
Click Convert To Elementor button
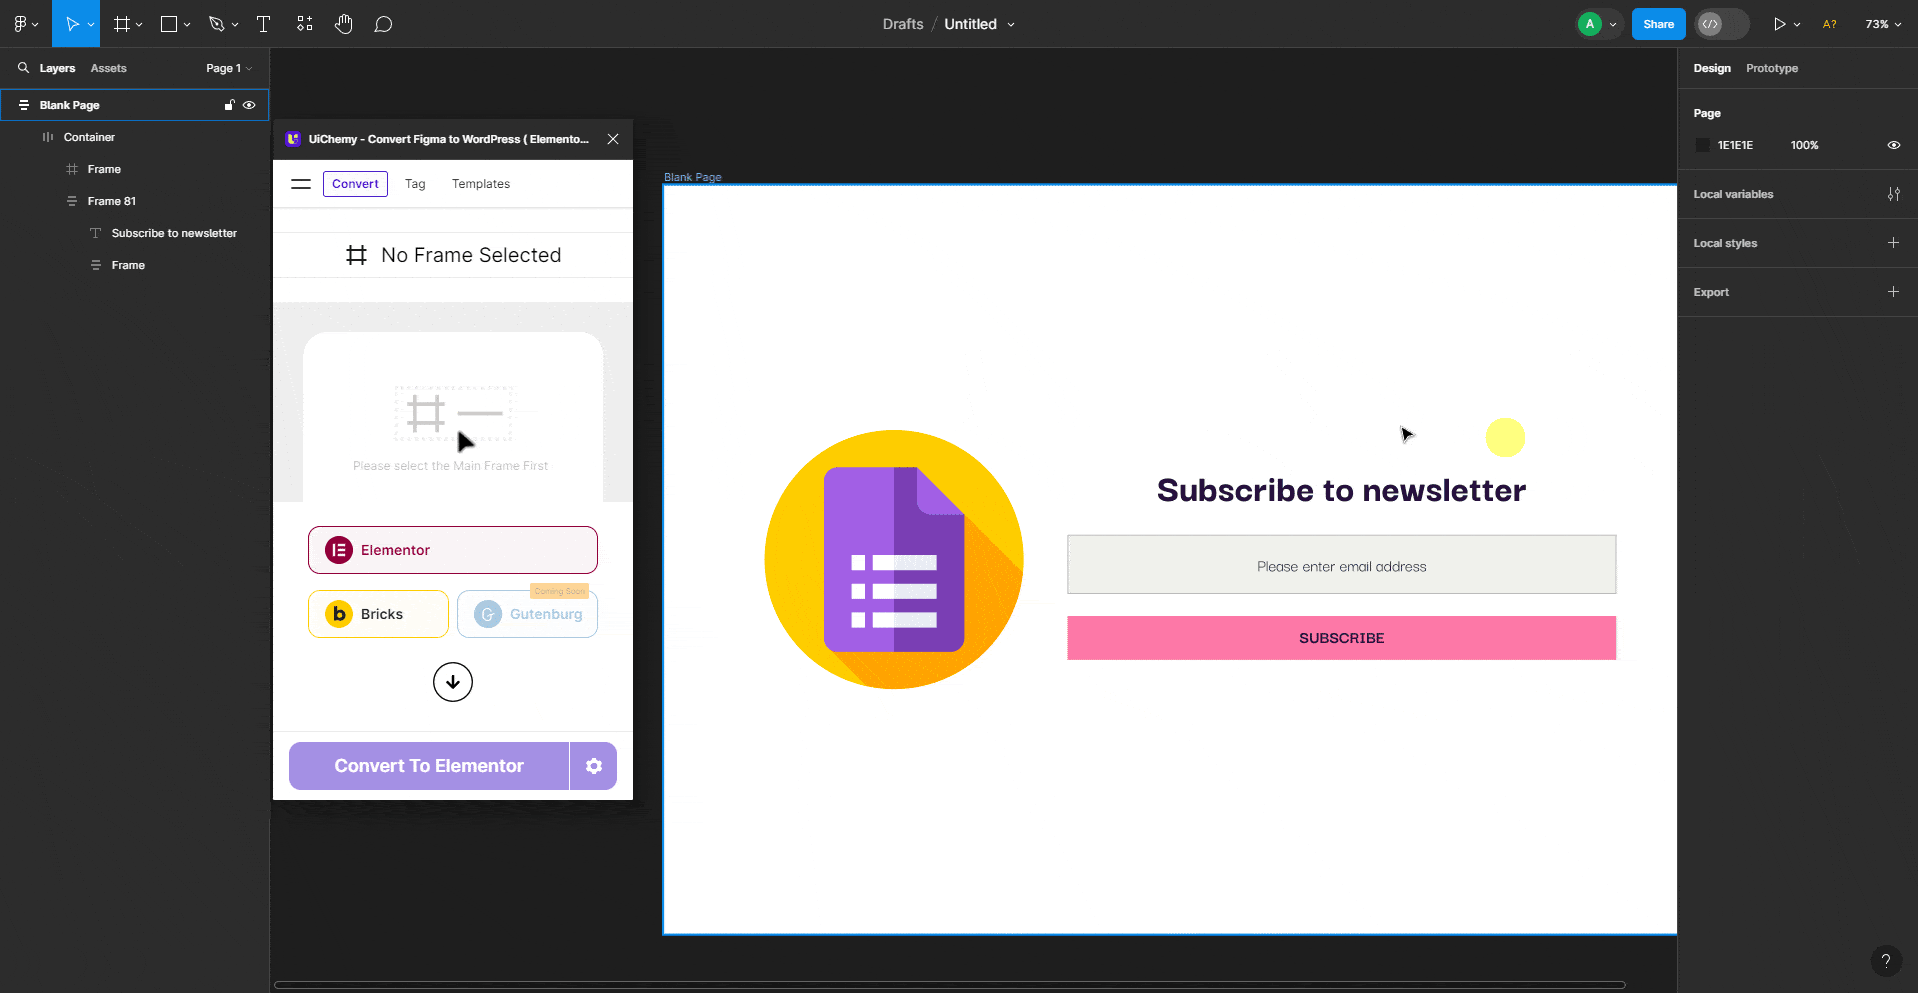tap(428, 765)
